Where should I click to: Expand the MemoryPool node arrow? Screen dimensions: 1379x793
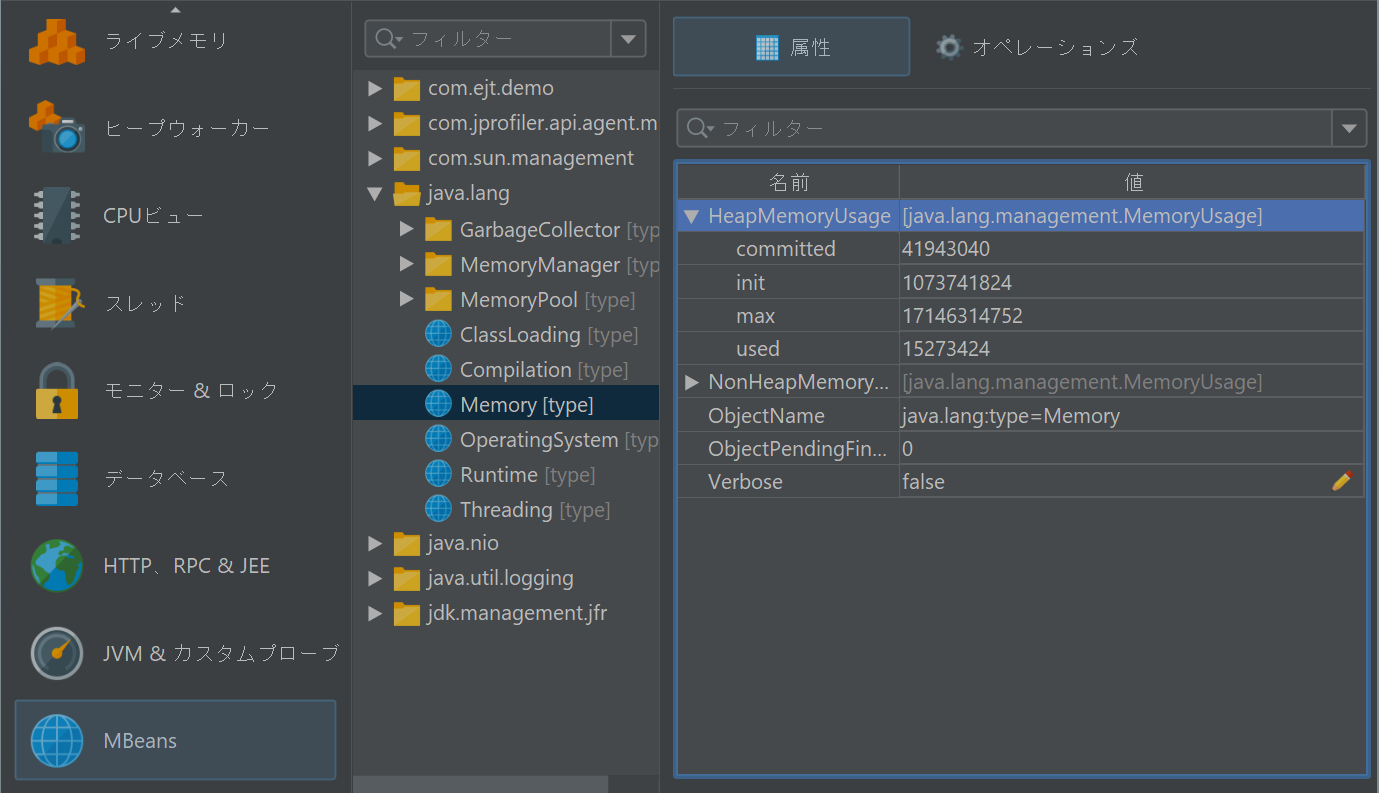click(406, 299)
